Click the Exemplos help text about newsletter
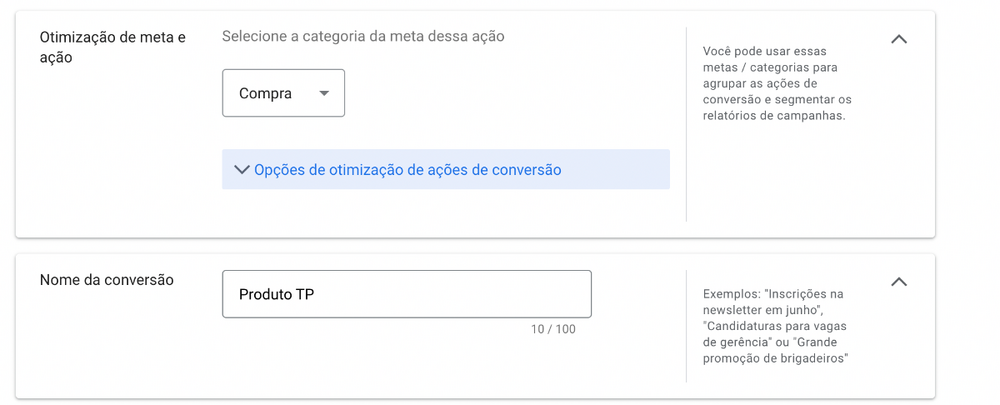 coord(776,327)
